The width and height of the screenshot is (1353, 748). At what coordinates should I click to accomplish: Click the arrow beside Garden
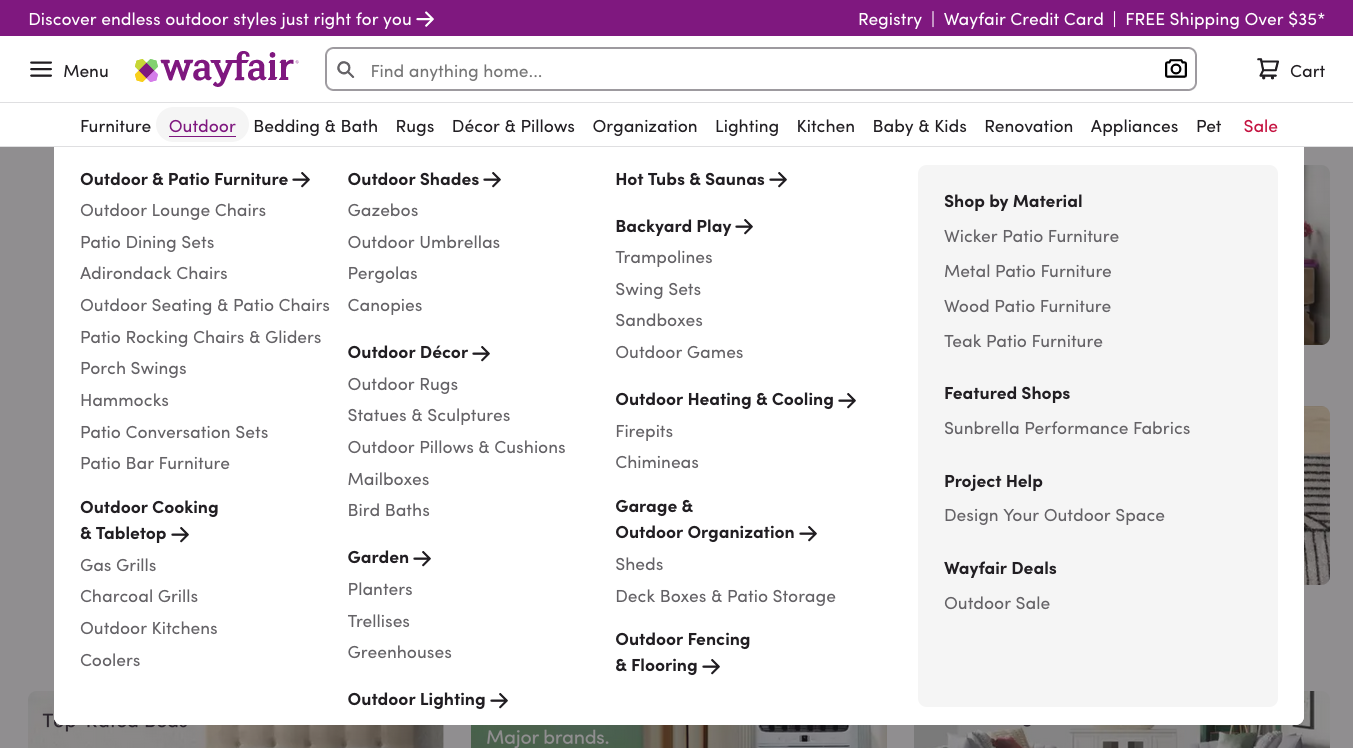pyautogui.click(x=423, y=557)
